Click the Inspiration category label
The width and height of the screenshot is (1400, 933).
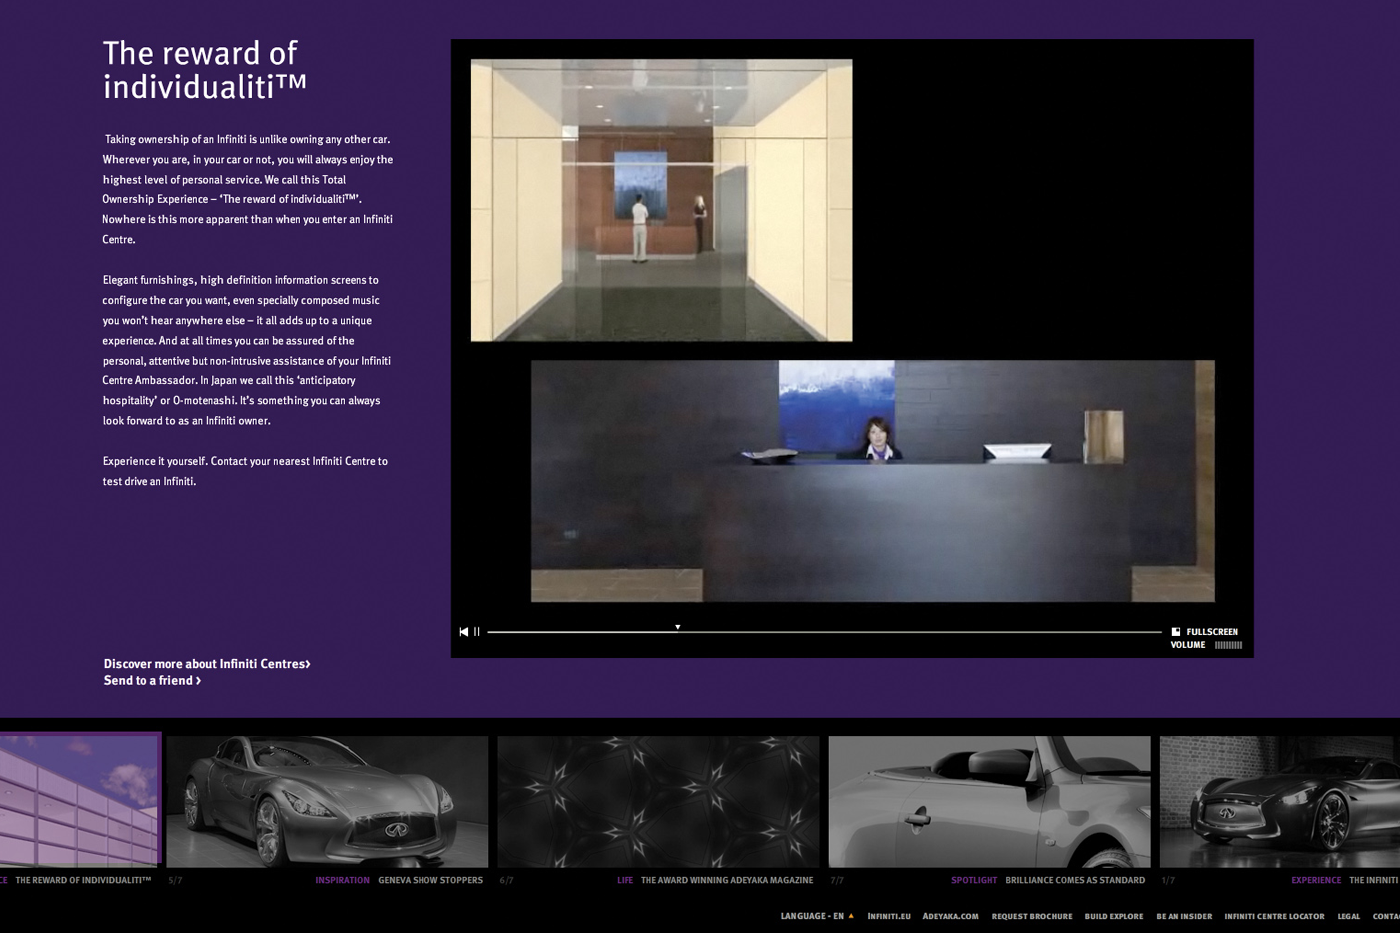(343, 881)
